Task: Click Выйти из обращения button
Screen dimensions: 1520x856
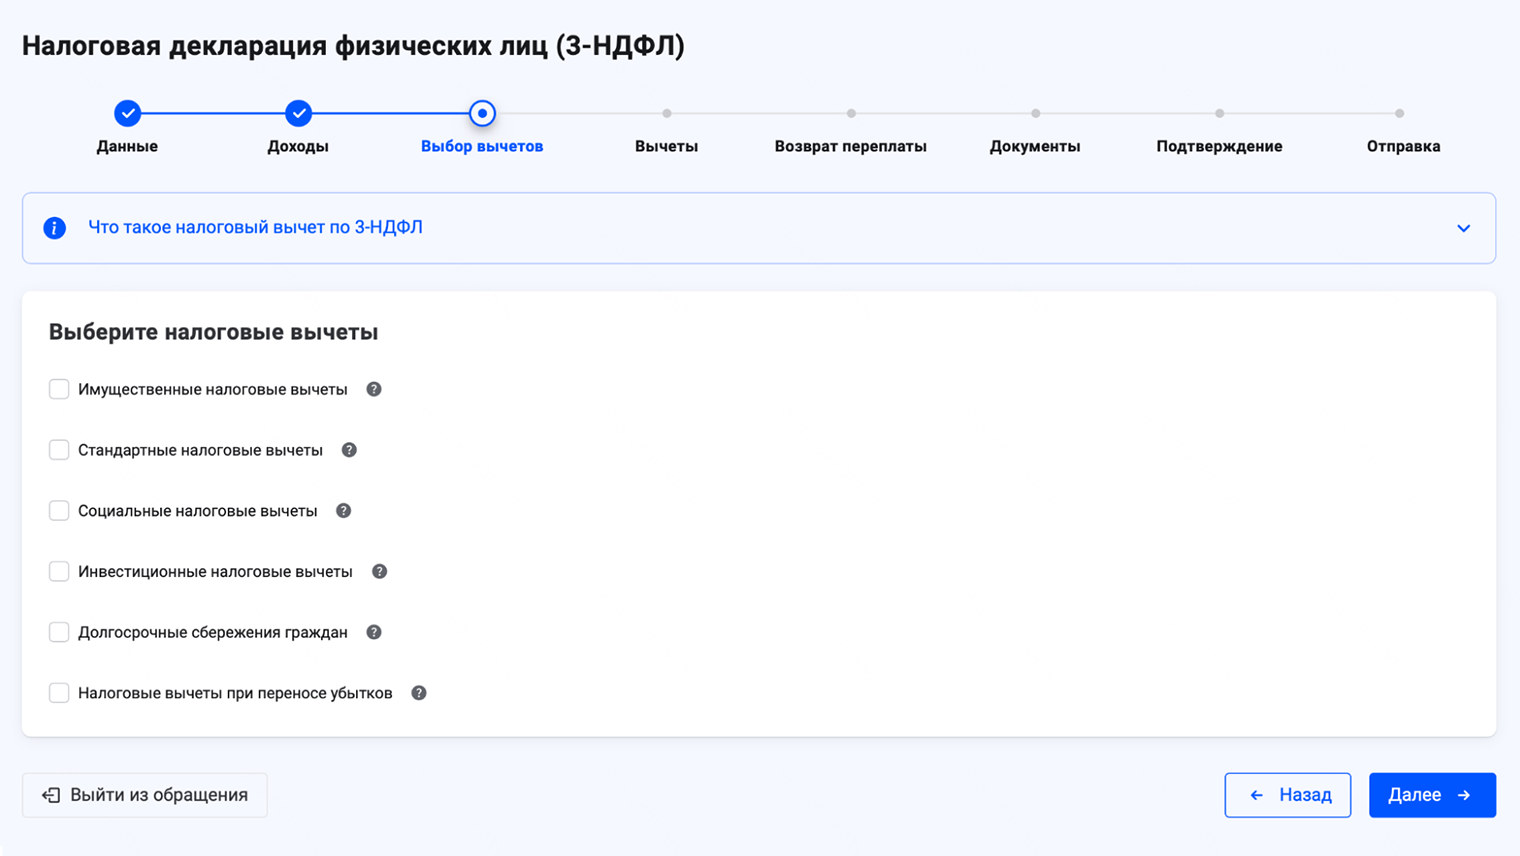Action: click(x=145, y=795)
